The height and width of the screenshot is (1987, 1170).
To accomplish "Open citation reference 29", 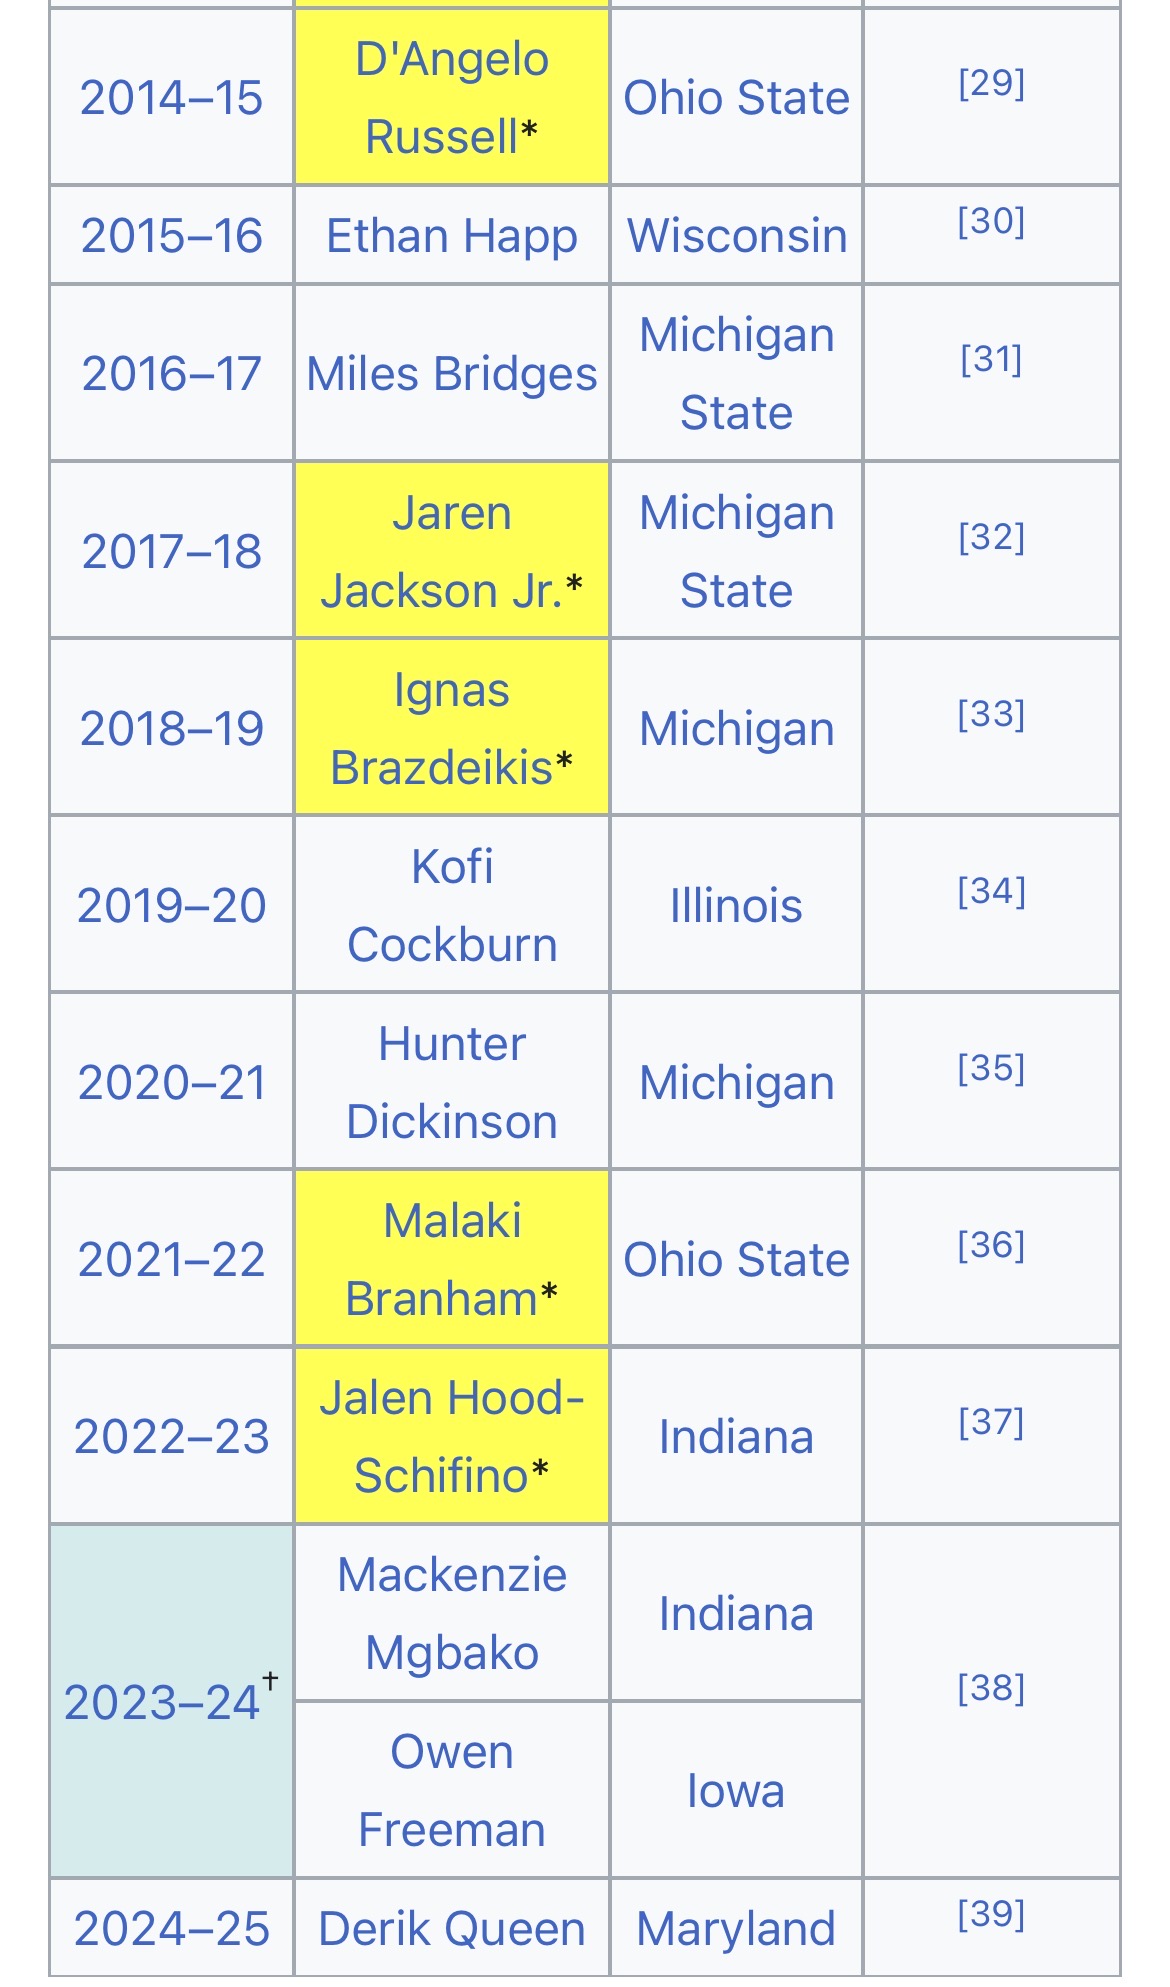I will pyautogui.click(x=991, y=83).
